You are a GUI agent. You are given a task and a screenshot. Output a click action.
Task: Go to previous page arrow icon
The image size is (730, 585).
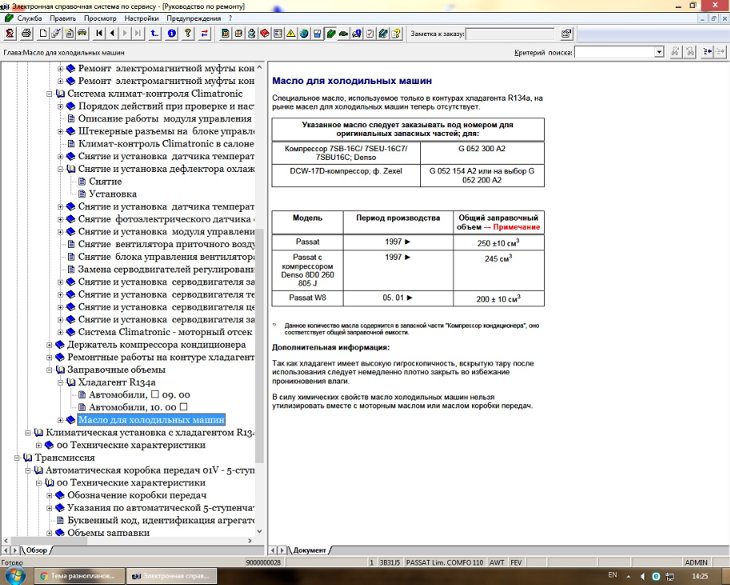point(112,34)
